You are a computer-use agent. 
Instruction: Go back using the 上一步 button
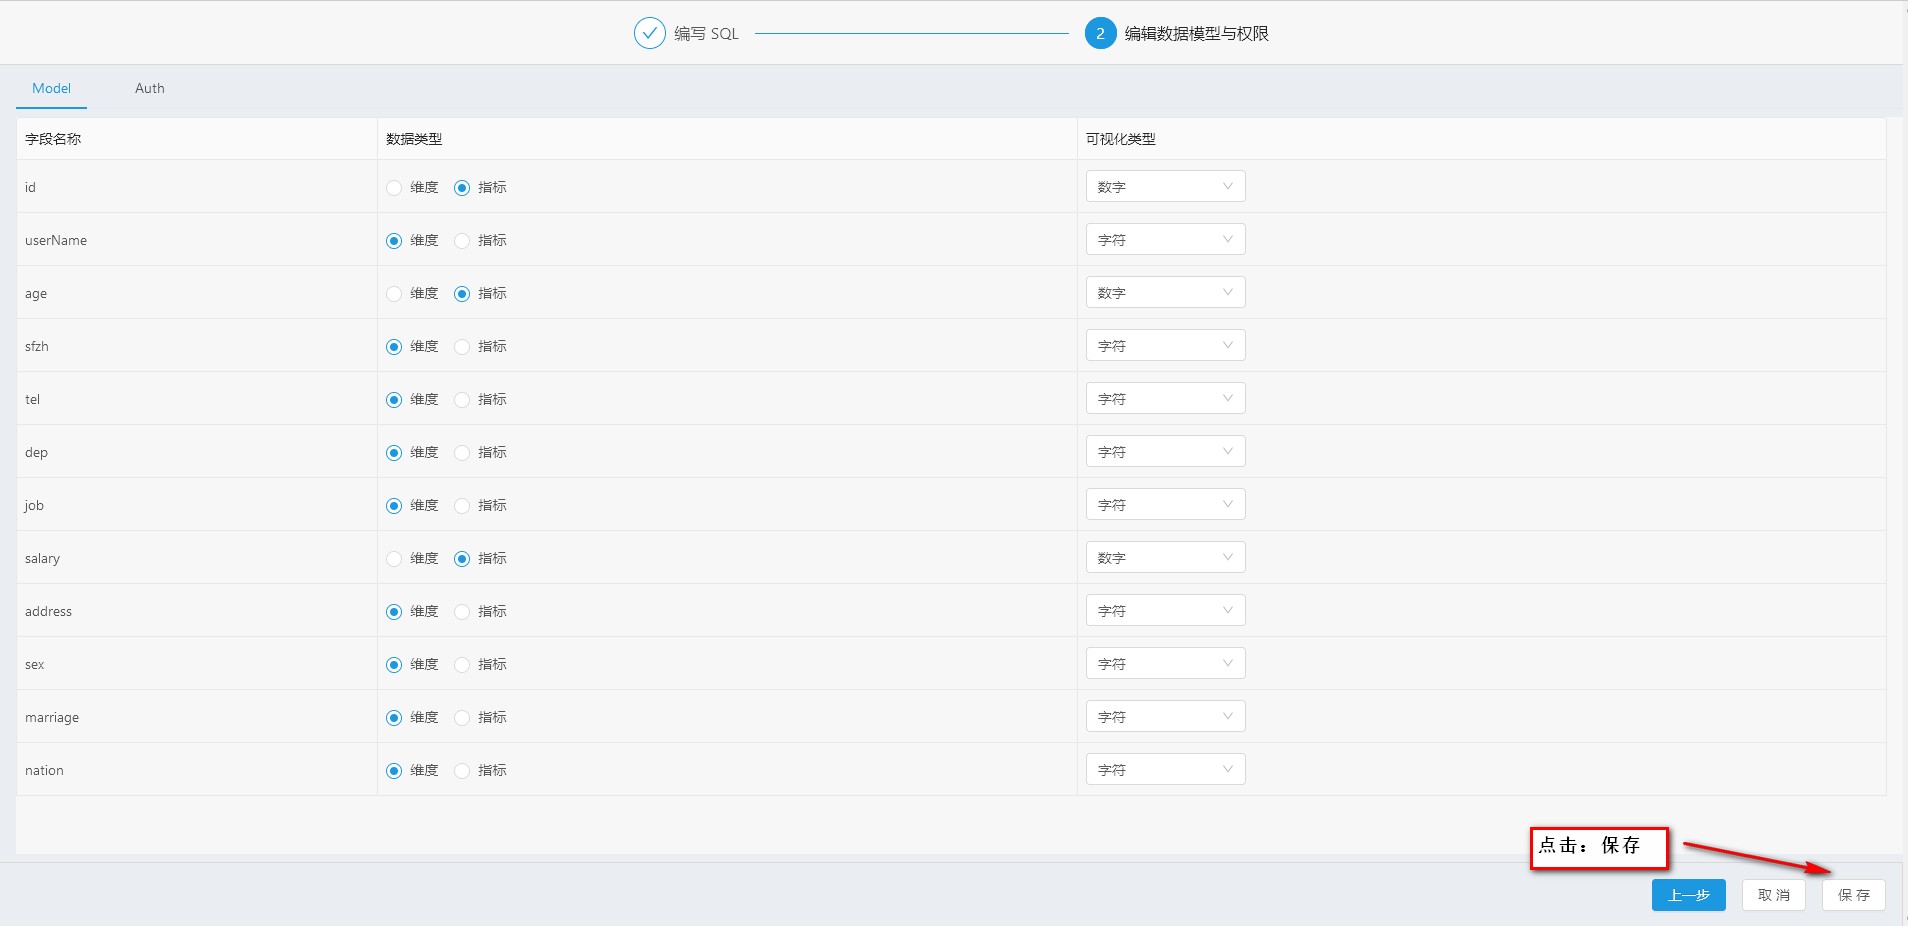(1688, 895)
